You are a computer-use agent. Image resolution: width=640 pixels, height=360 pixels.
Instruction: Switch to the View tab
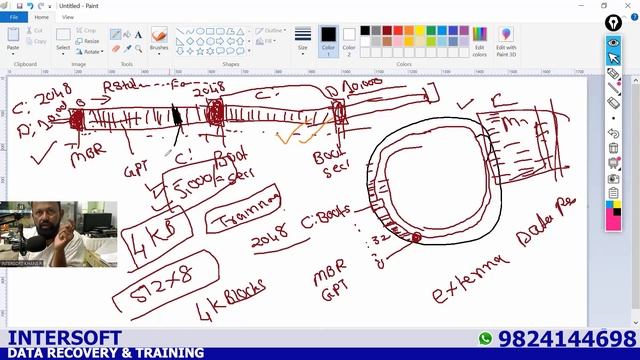68,17
